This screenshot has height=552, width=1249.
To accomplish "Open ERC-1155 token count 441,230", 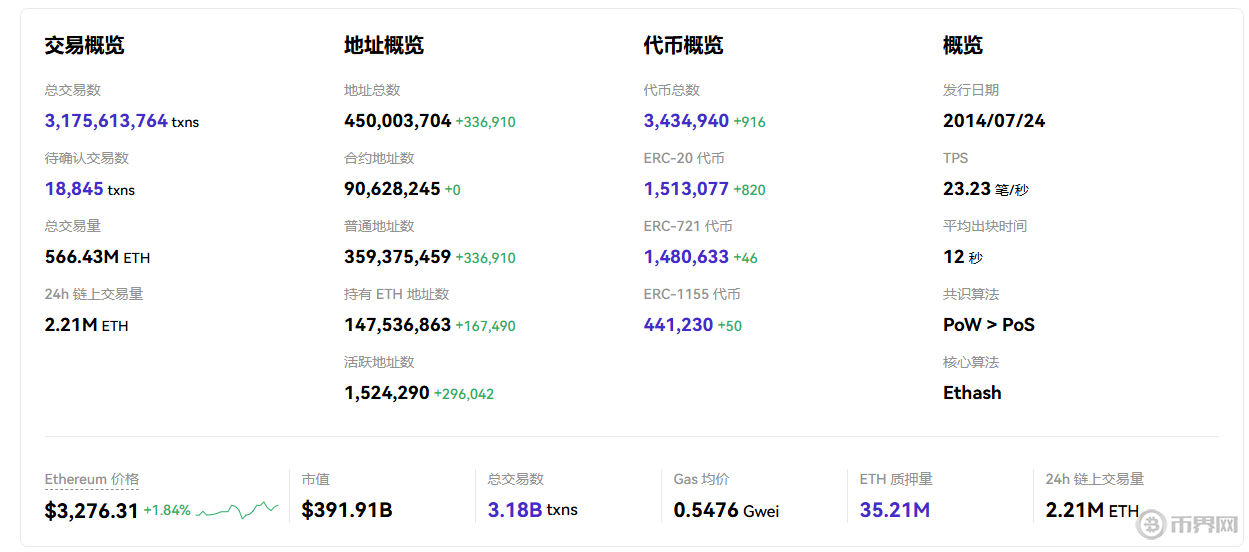I will (x=678, y=325).
